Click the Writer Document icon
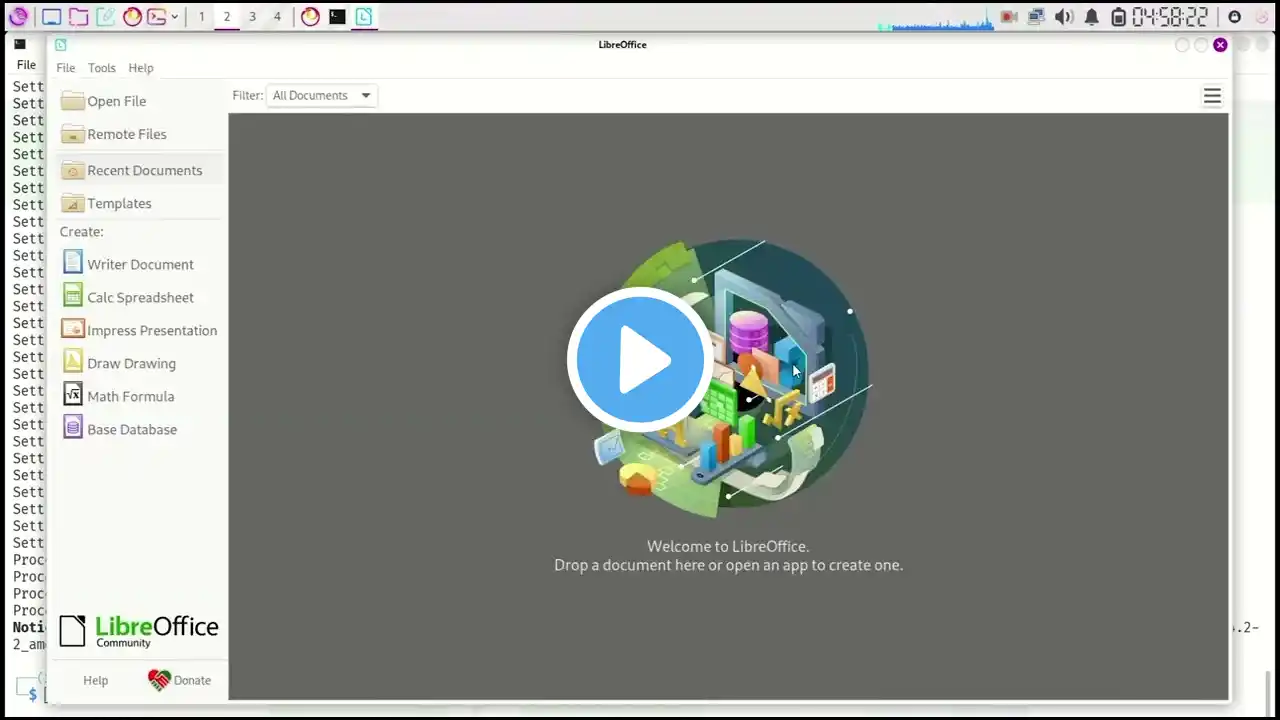The image size is (1280, 720). pyautogui.click(x=72, y=263)
